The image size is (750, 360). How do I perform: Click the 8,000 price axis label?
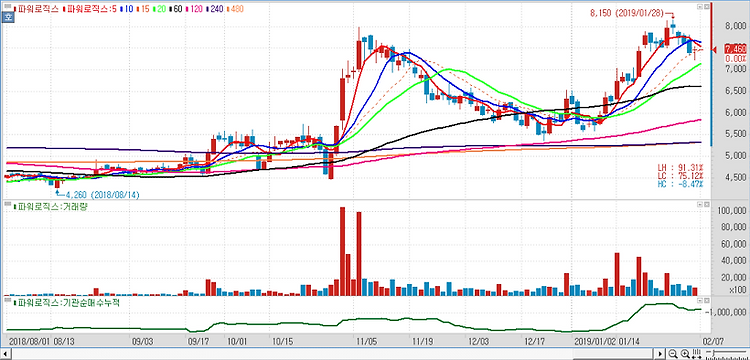735,26
